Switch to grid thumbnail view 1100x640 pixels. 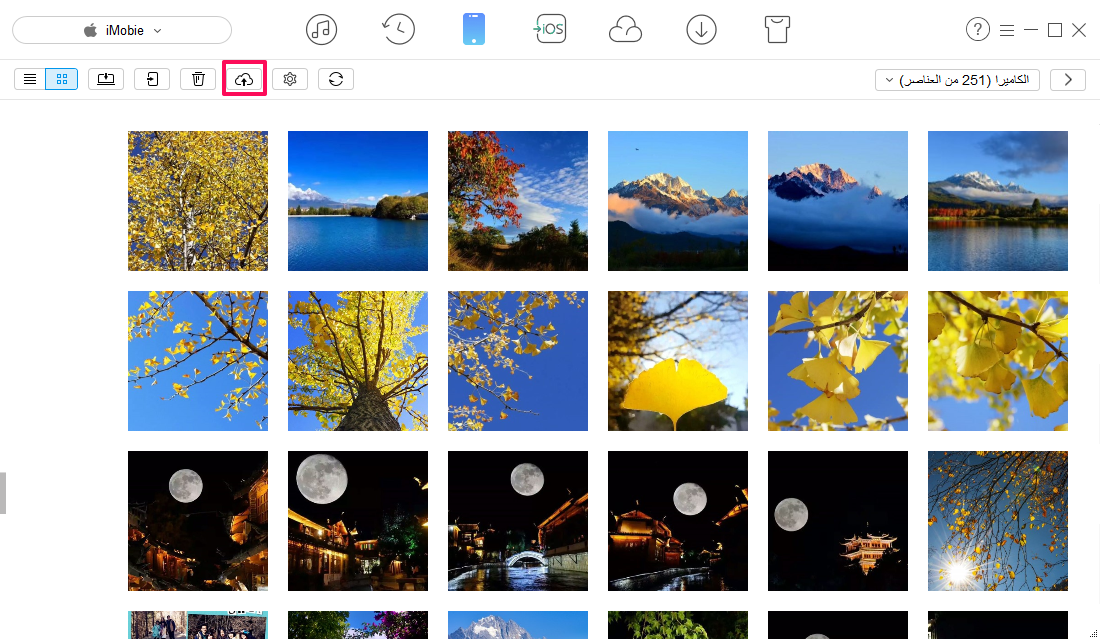click(x=62, y=79)
